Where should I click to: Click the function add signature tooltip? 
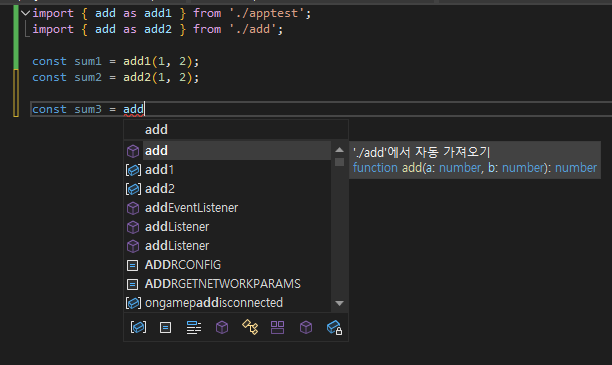point(475,168)
